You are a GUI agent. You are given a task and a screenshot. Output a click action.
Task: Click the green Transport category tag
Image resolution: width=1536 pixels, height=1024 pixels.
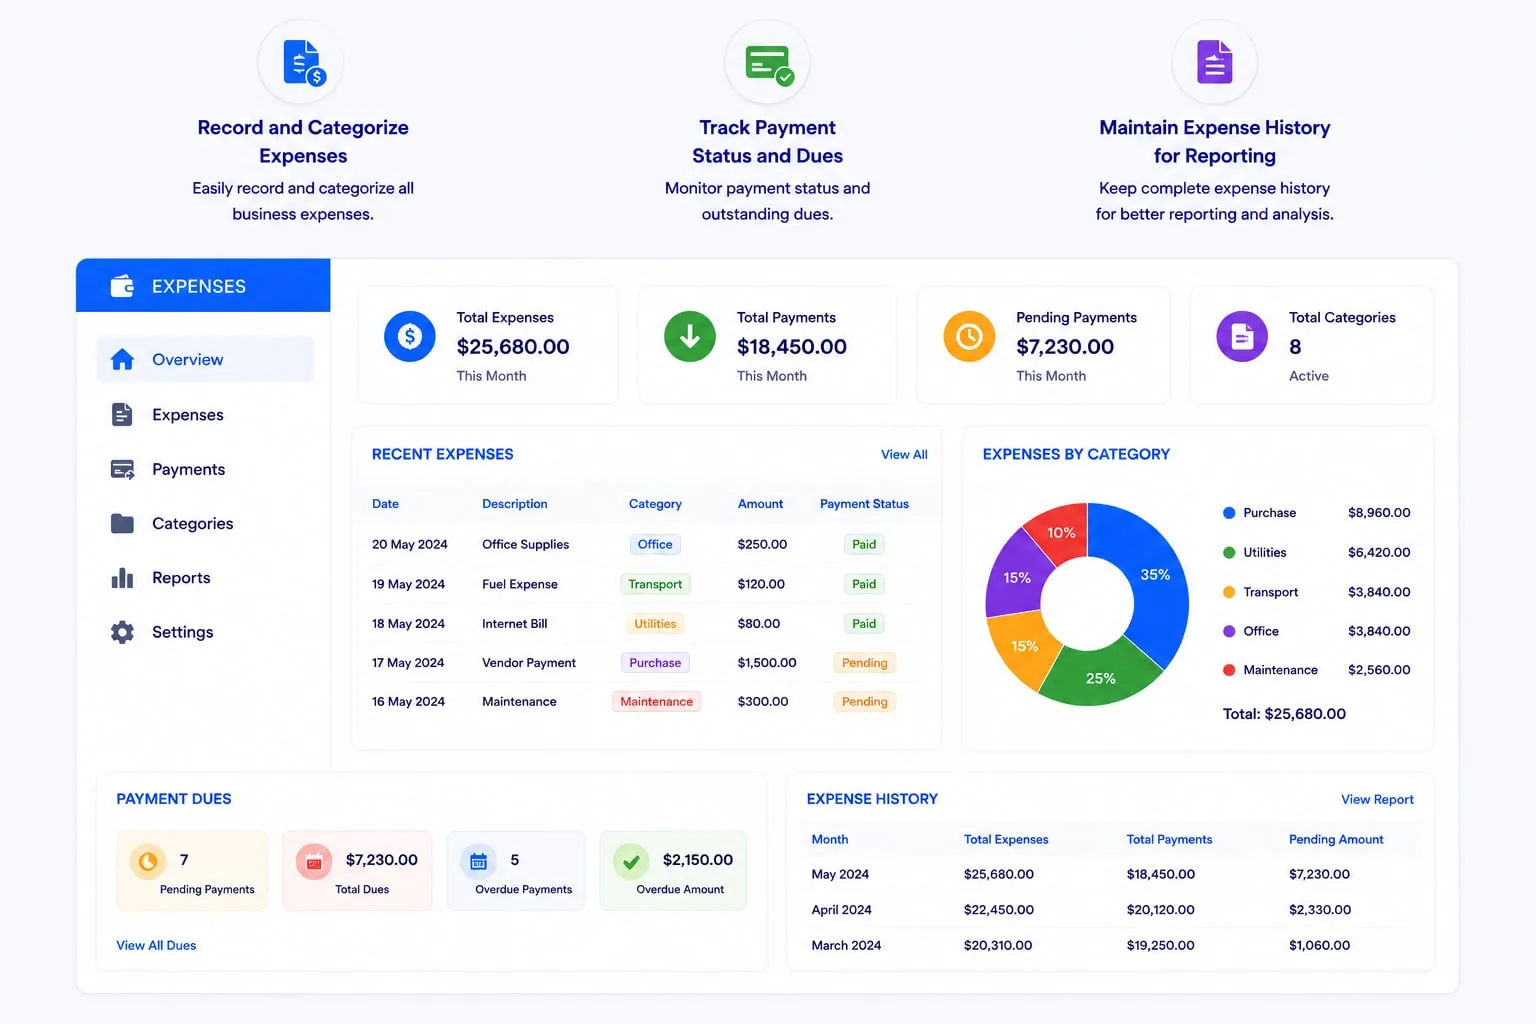(655, 584)
